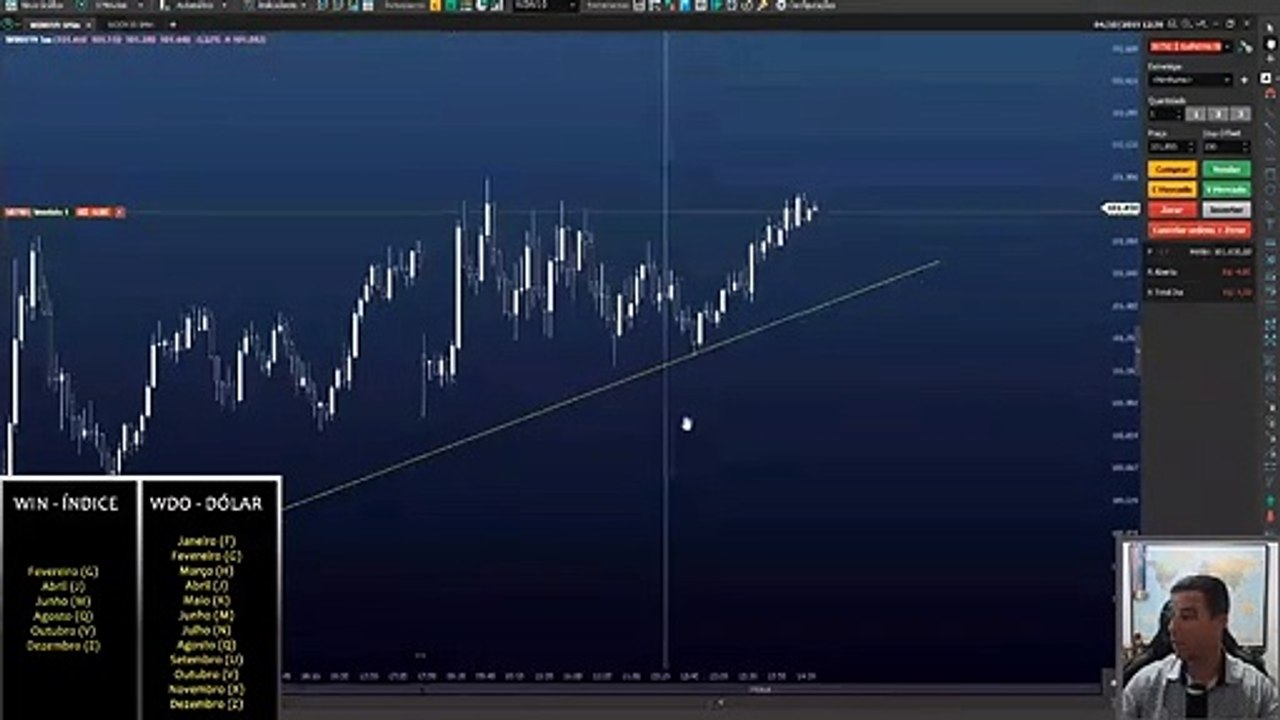
Task: Focus the Quantidade input field
Action: coord(1164,114)
